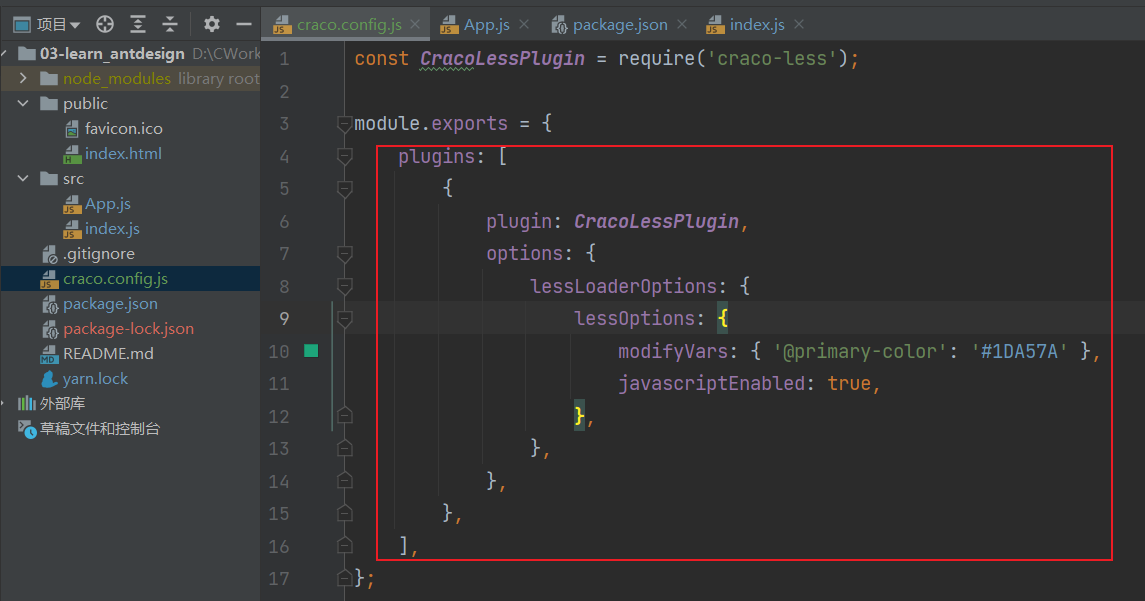
Task: Expand the node_modules folder
Action: point(23,78)
